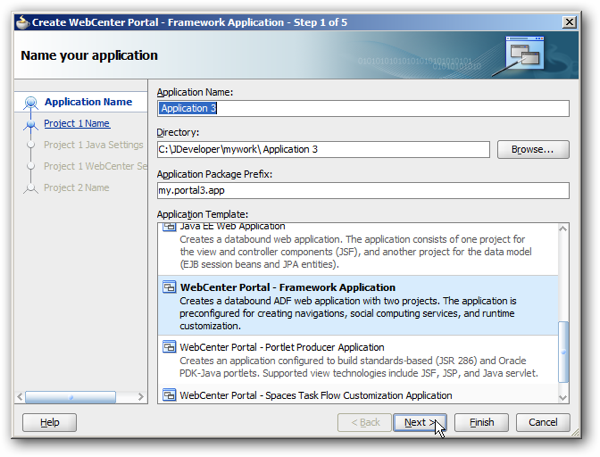Click the Directory path field

(323, 149)
